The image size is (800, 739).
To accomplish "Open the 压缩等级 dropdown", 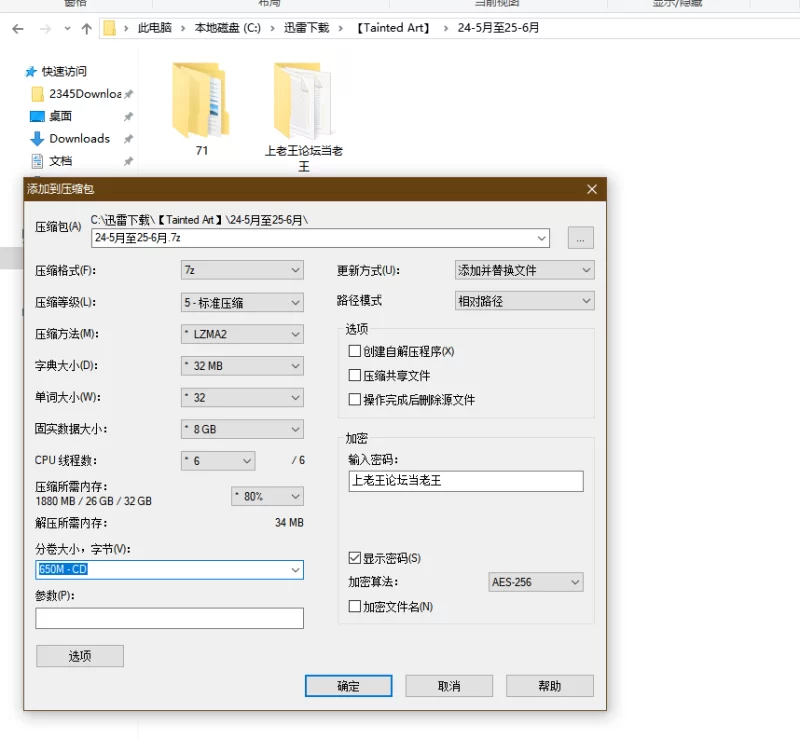I will tap(242, 303).
